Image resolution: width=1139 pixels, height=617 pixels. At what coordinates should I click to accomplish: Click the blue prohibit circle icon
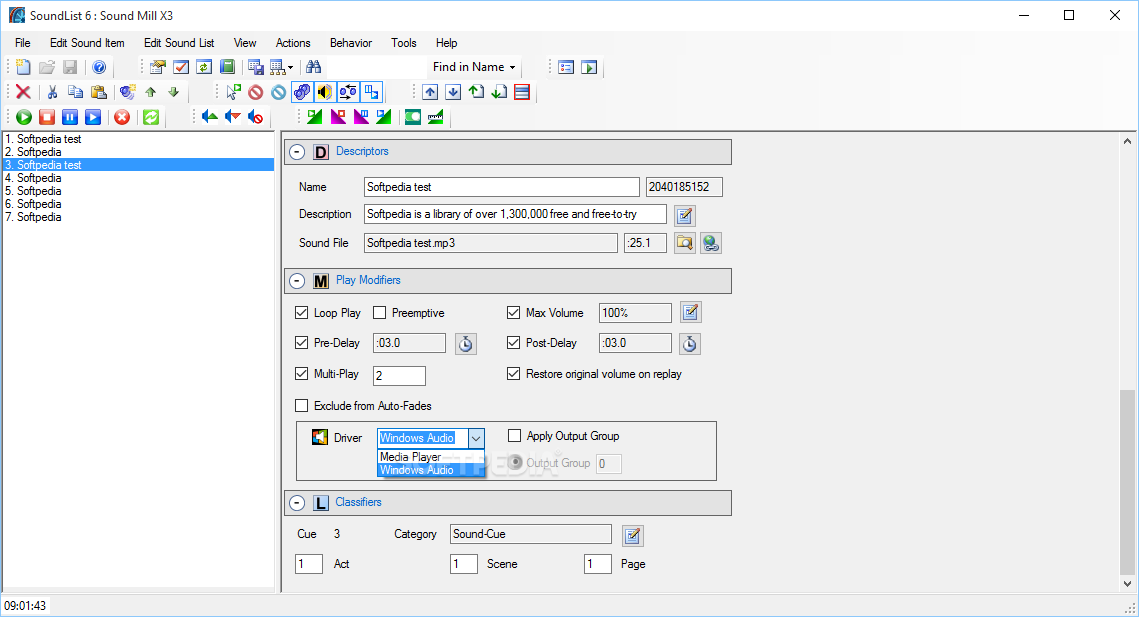click(279, 92)
